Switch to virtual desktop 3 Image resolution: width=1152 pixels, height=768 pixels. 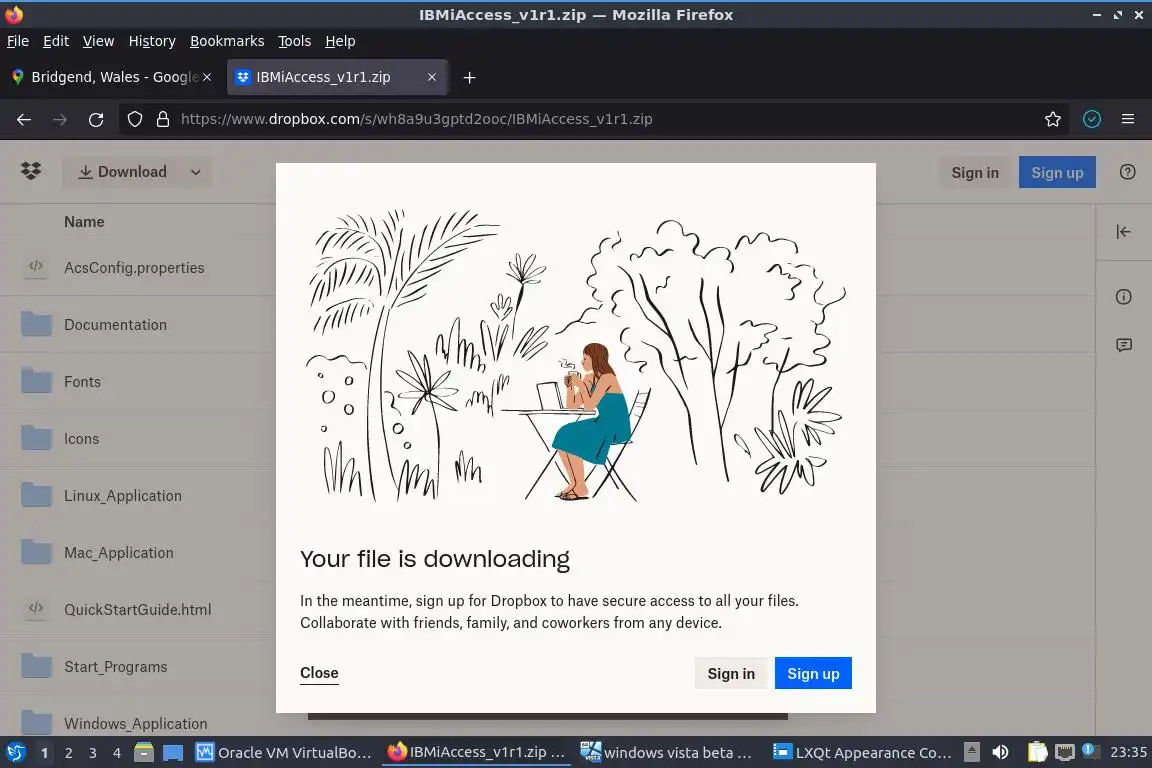(x=93, y=753)
